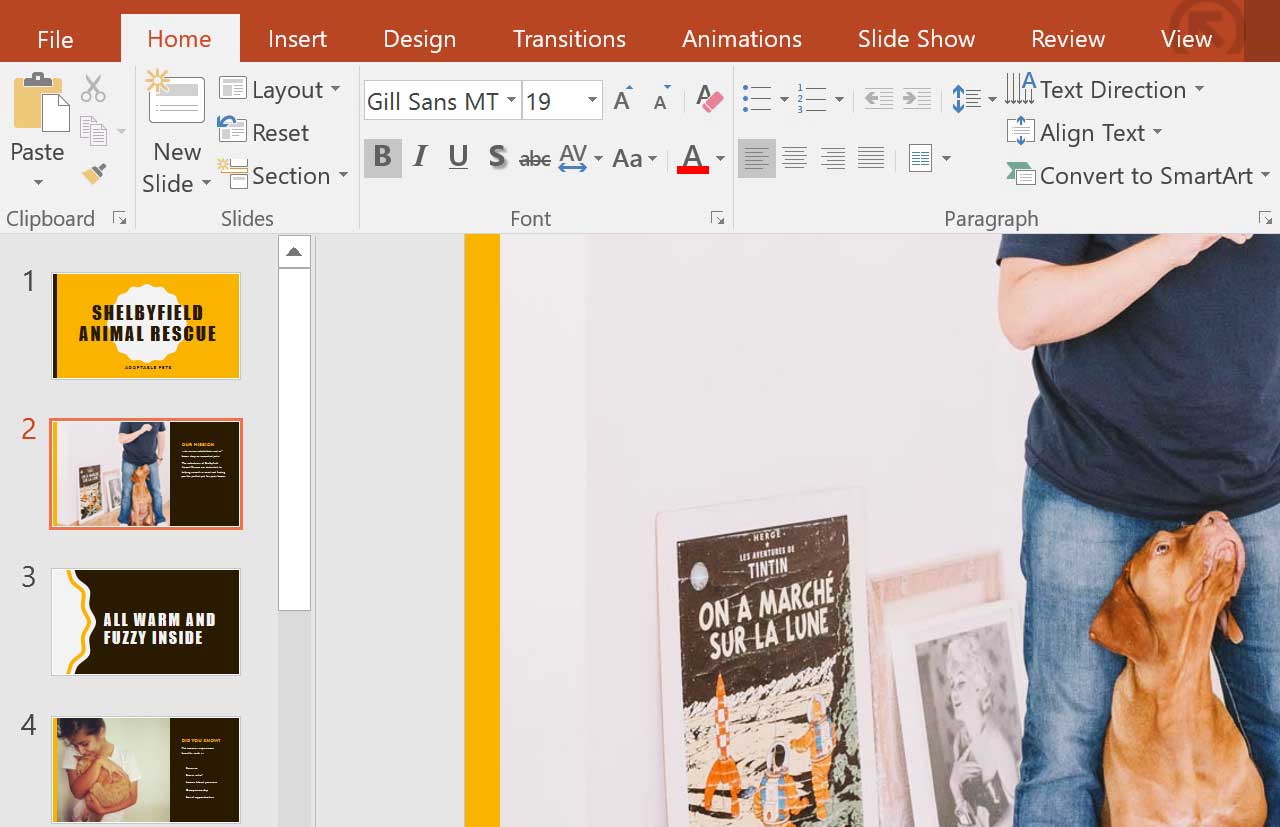Select slide 3 'All Warm and Fuzzy Inside'
1280x827 pixels.
tap(145, 622)
